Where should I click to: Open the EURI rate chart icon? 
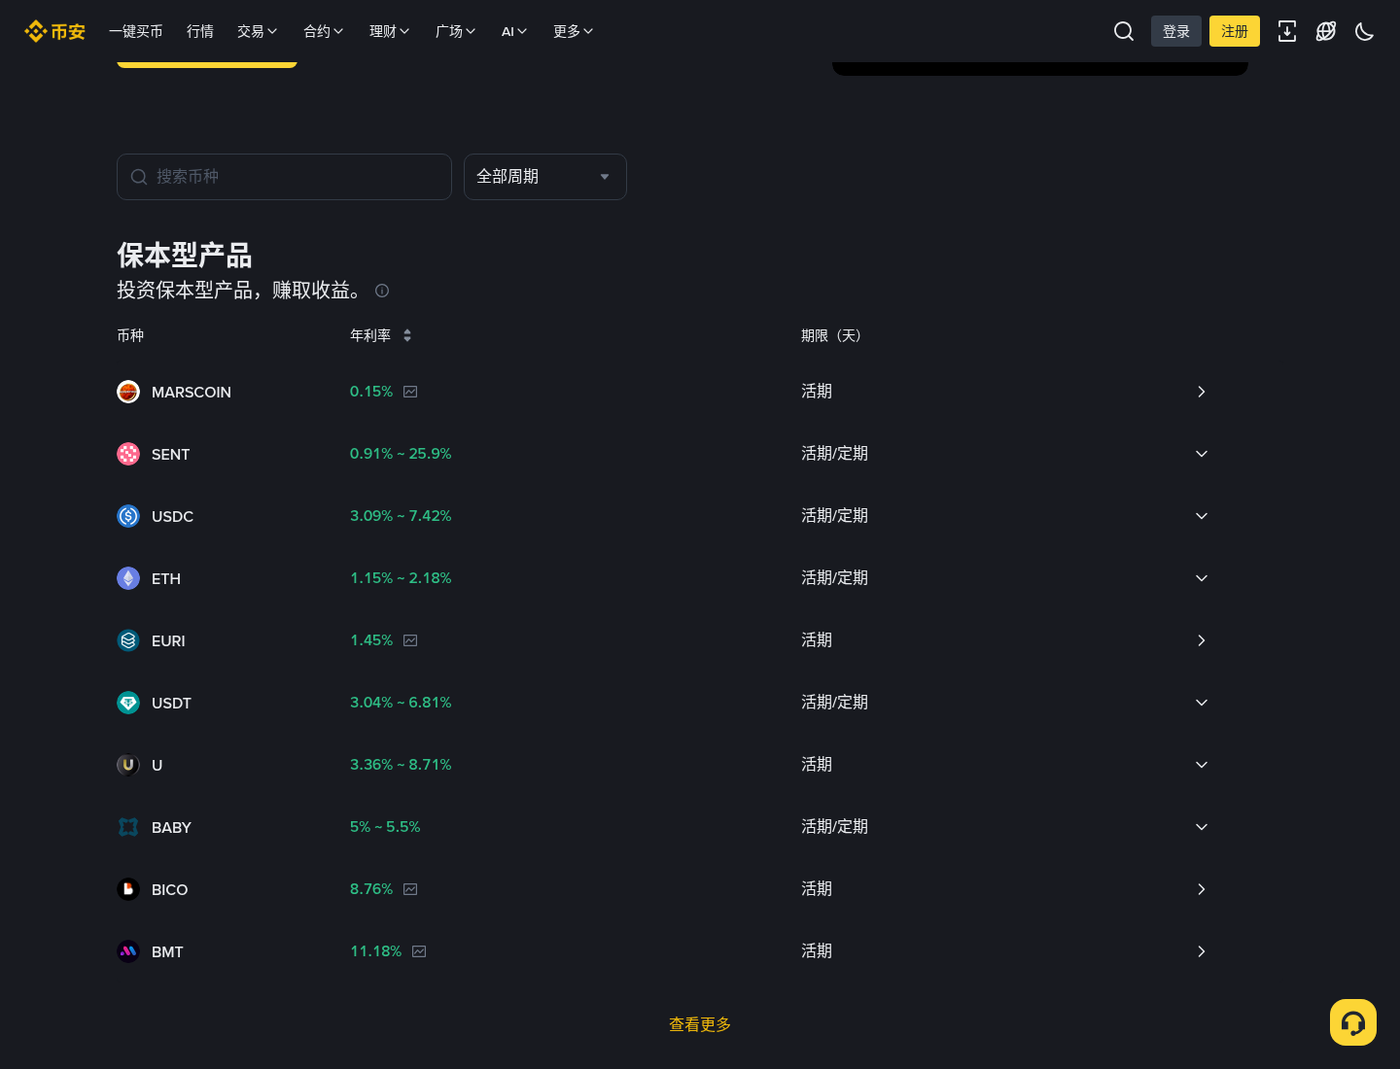[x=410, y=640]
